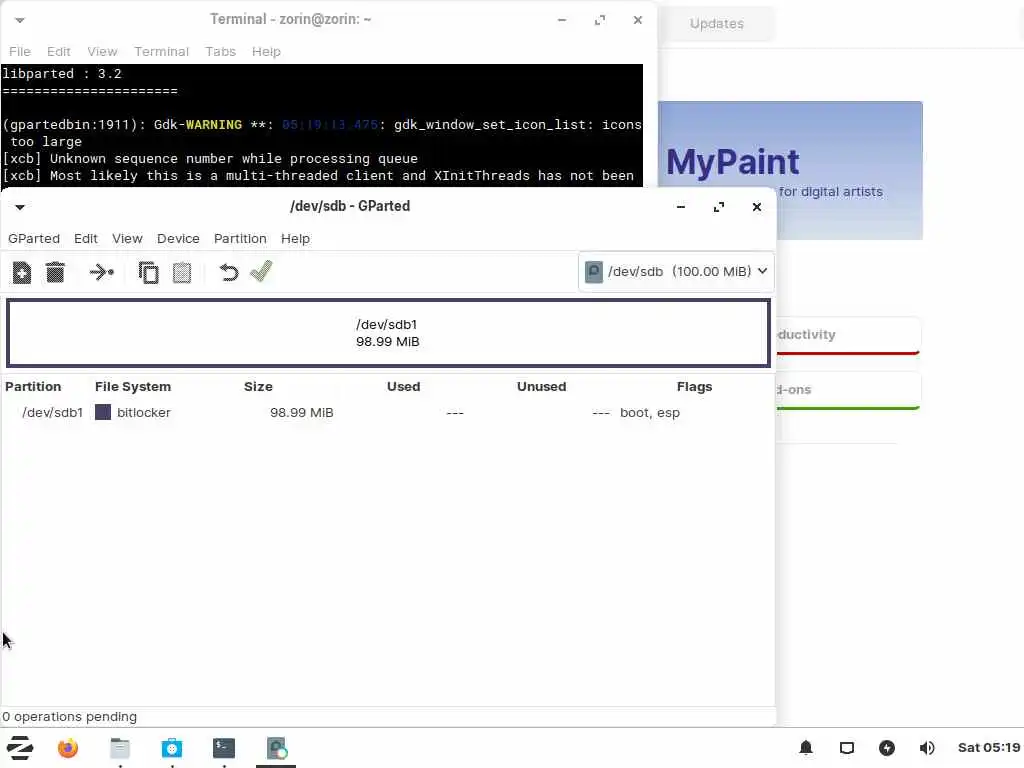This screenshot has height=768, width=1024.
Task: Click the File System column header
Action: click(x=133, y=387)
